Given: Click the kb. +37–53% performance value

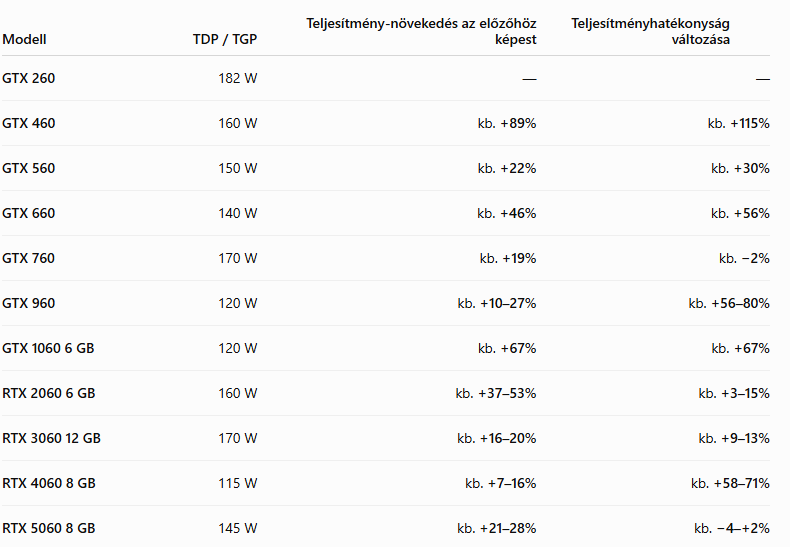Looking at the screenshot, I should pyautogui.click(x=496, y=393).
